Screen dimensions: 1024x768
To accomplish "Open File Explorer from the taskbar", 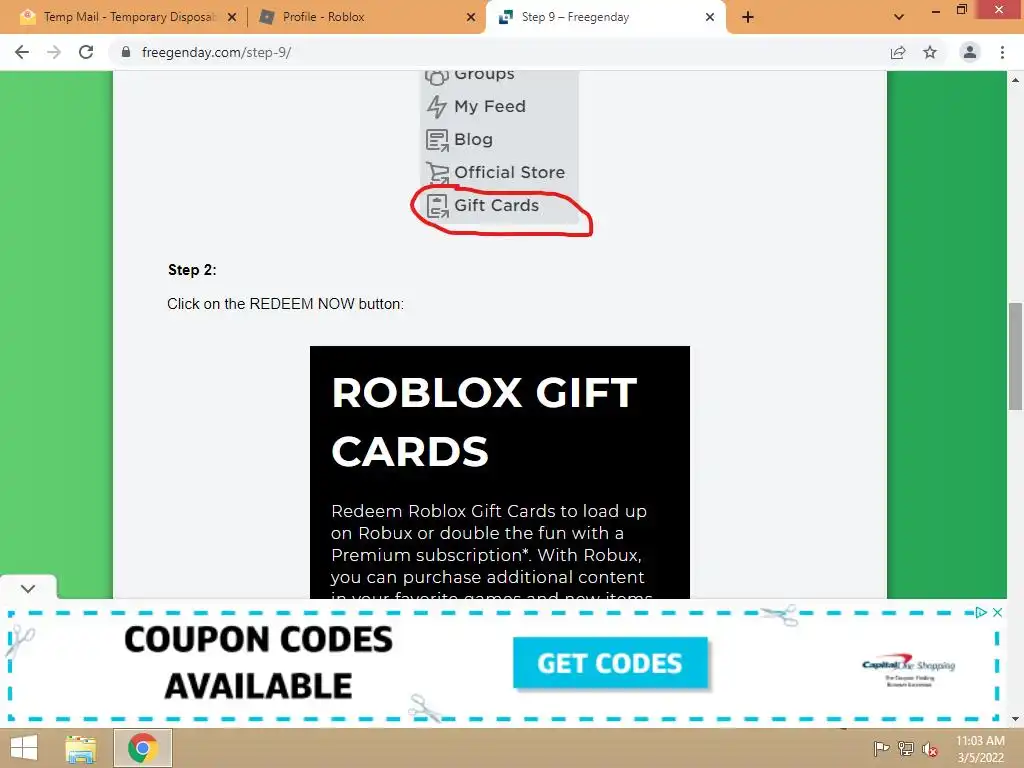I will pyautogui.click(x=81, y=748).
